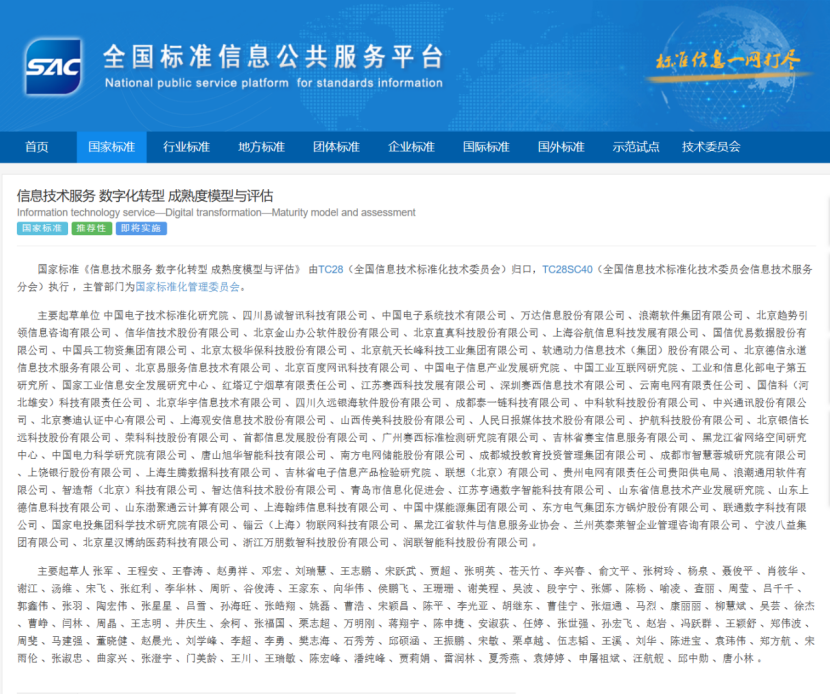Click the text 中国电力科学研究院有限公司
This screenshot has height=694, width=830.
pyautogui.click(x=120, y=455)
